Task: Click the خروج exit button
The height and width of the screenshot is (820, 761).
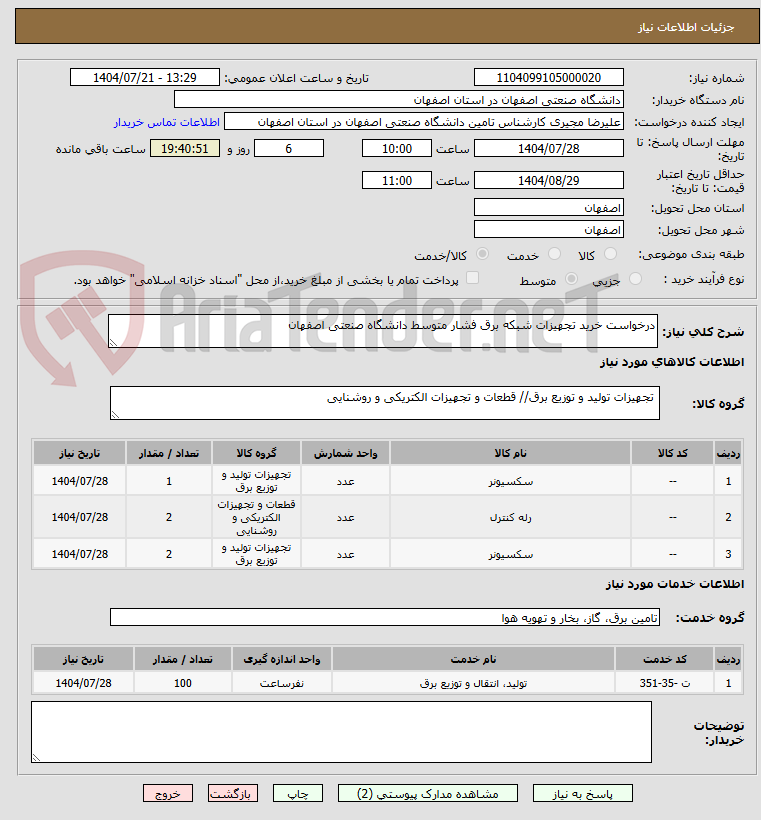Action: [x=168, y=793]
